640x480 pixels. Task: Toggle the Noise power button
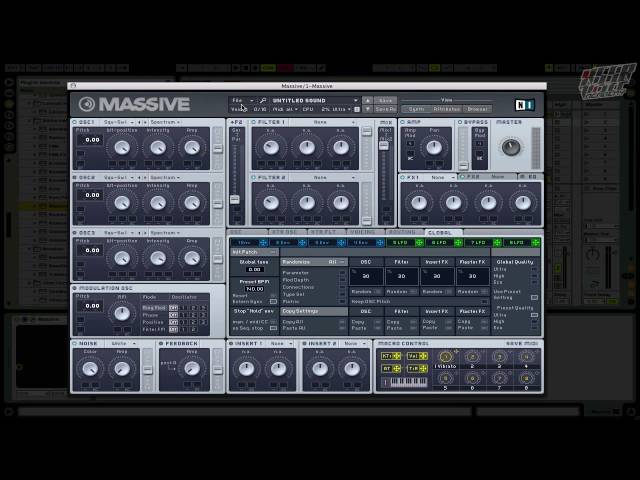[75, 344]
